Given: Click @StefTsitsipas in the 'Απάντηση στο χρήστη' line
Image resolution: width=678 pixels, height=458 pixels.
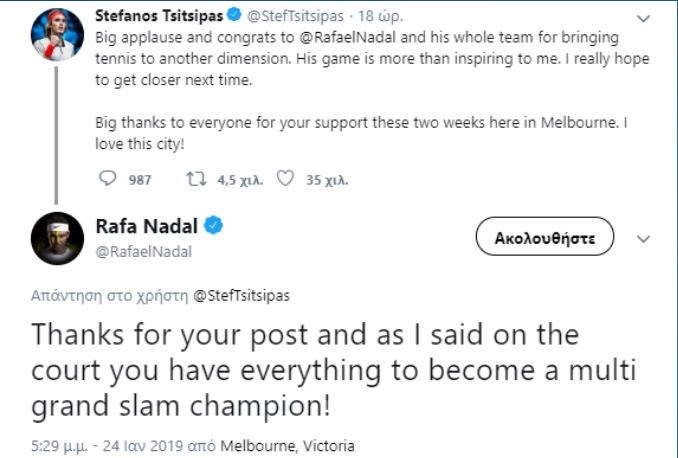Looking at the screenshot, I should coord(238,296).
